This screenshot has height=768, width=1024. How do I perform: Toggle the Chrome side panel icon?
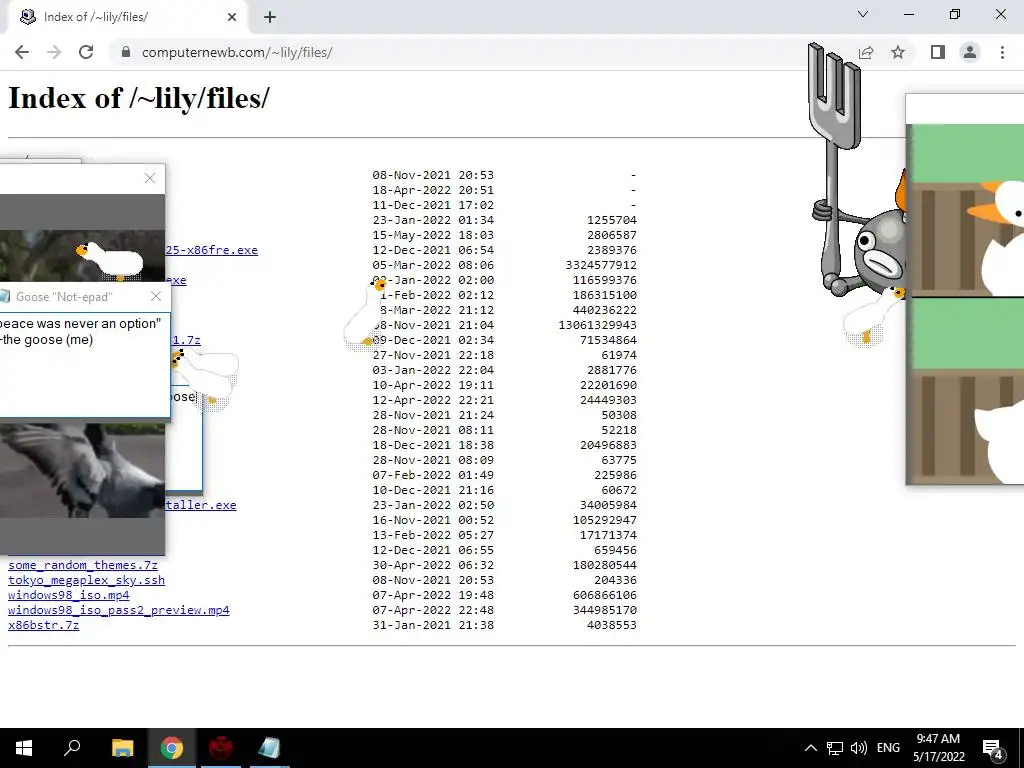(938, 52)
